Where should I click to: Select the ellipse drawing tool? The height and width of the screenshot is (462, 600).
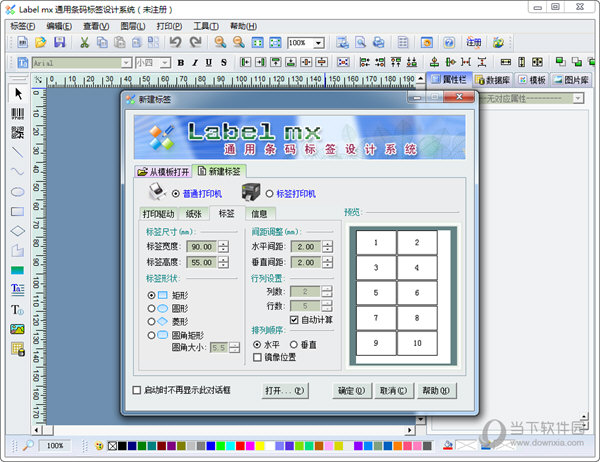point(18,192)
